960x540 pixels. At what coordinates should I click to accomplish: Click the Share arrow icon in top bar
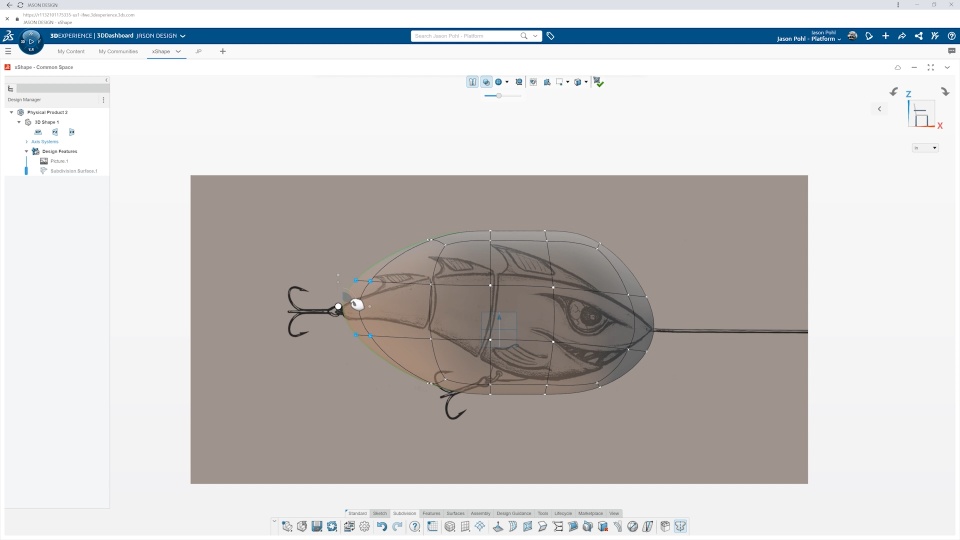[x=902, y=36]
